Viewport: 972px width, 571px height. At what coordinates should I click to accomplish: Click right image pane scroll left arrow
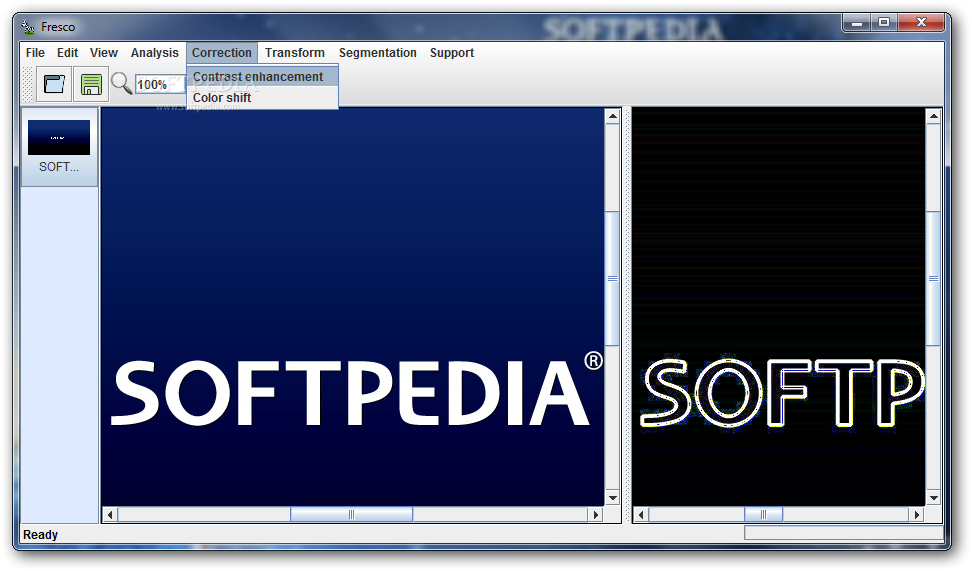click(641, 515)
